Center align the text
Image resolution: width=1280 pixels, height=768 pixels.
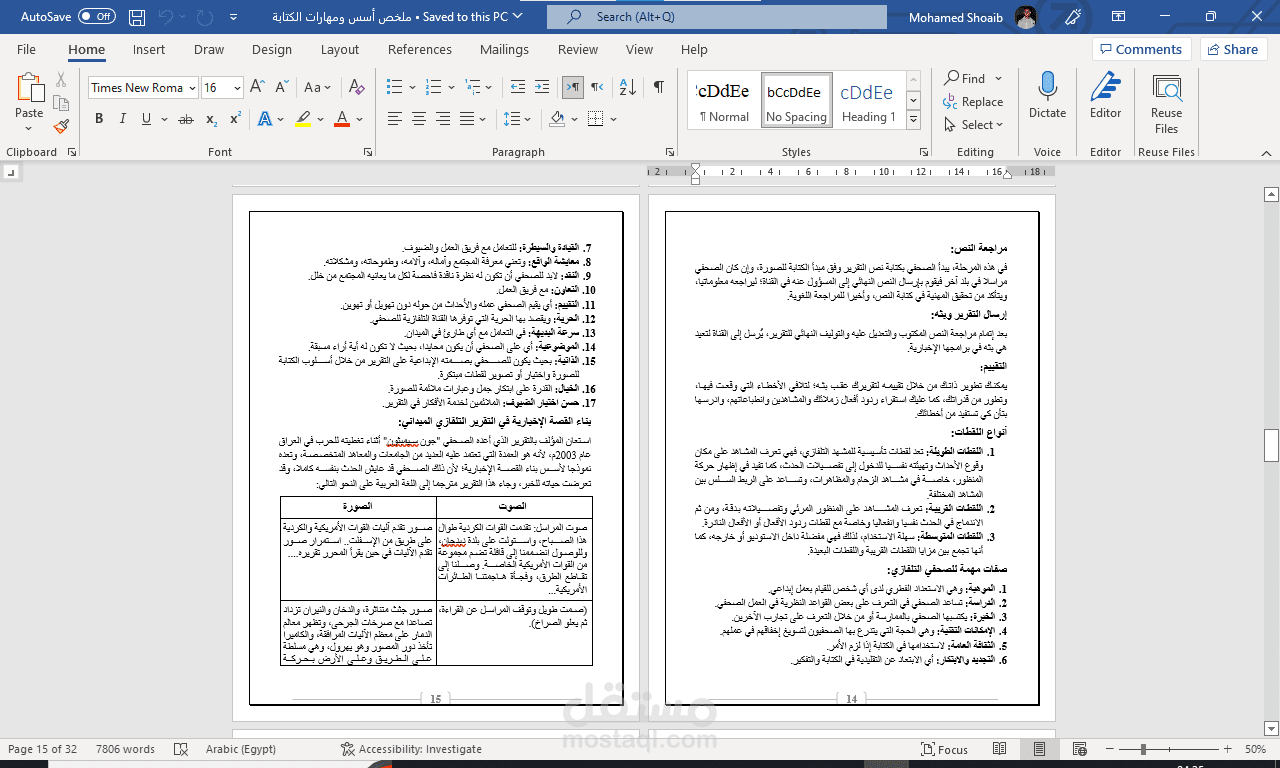coord(419,118)
